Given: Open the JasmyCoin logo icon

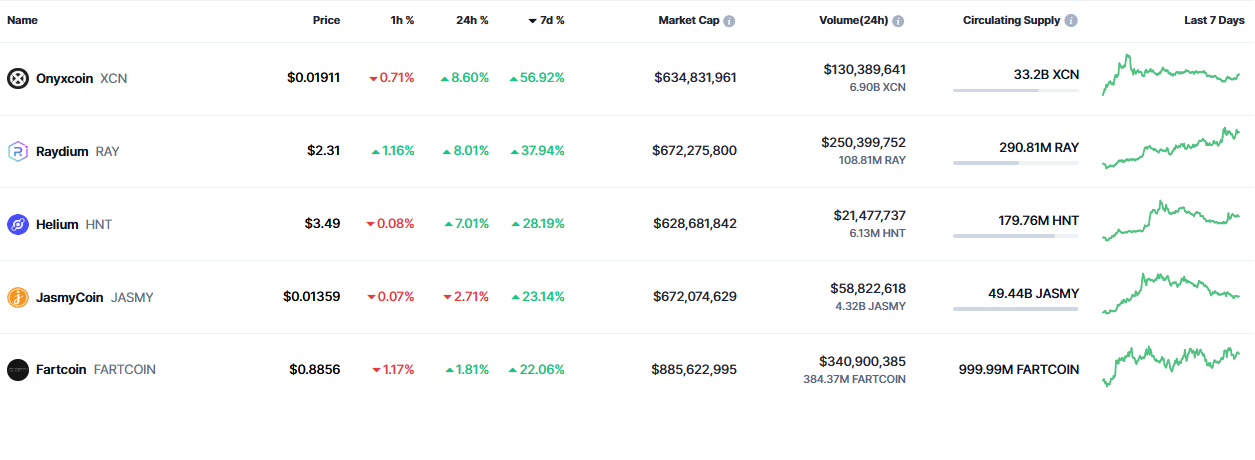Looking at the screenshot, I should (18, 297).
